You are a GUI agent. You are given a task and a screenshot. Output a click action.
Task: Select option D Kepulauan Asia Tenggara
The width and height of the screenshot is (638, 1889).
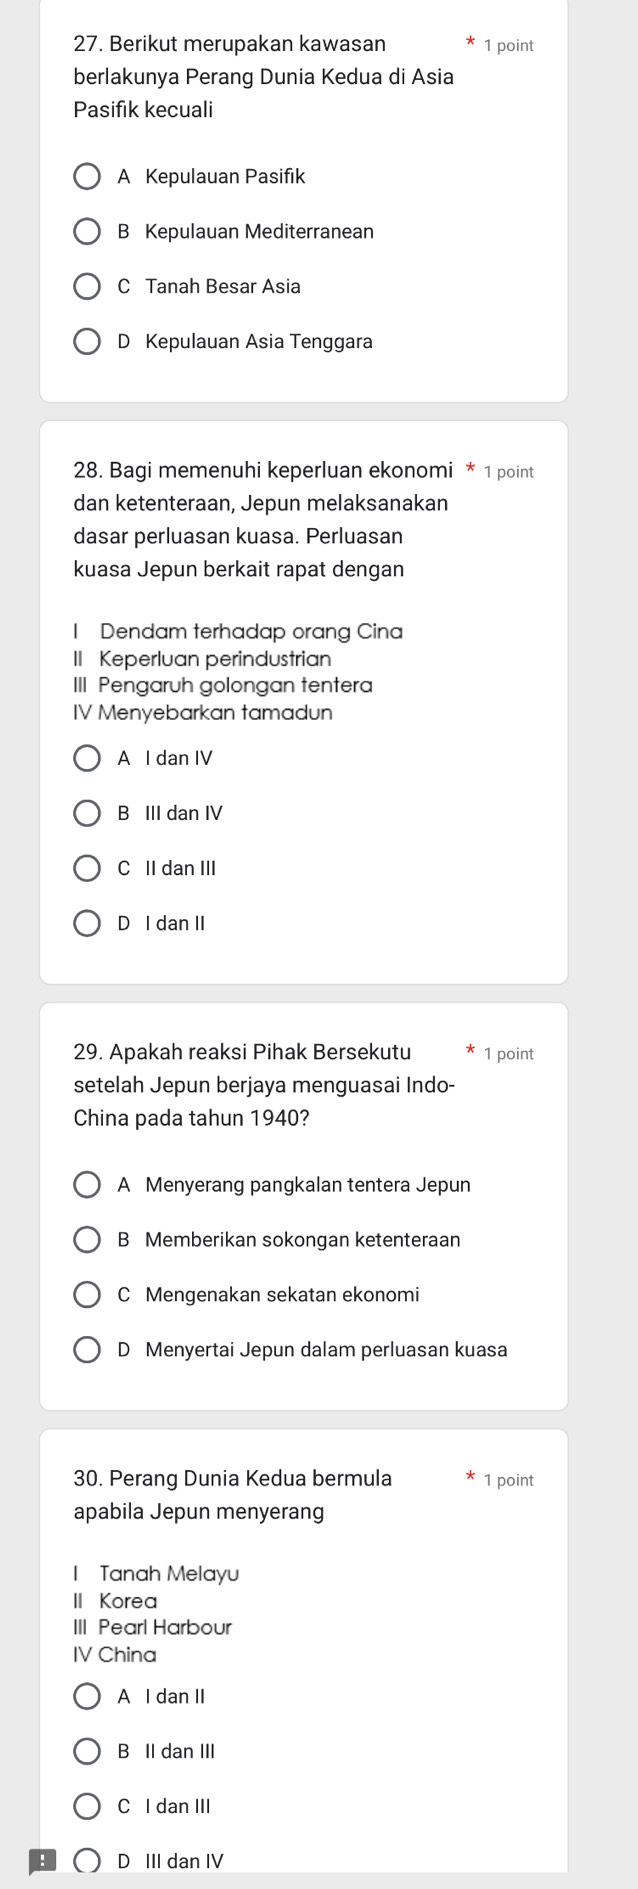pyautogui.click(x=88, y=342)
